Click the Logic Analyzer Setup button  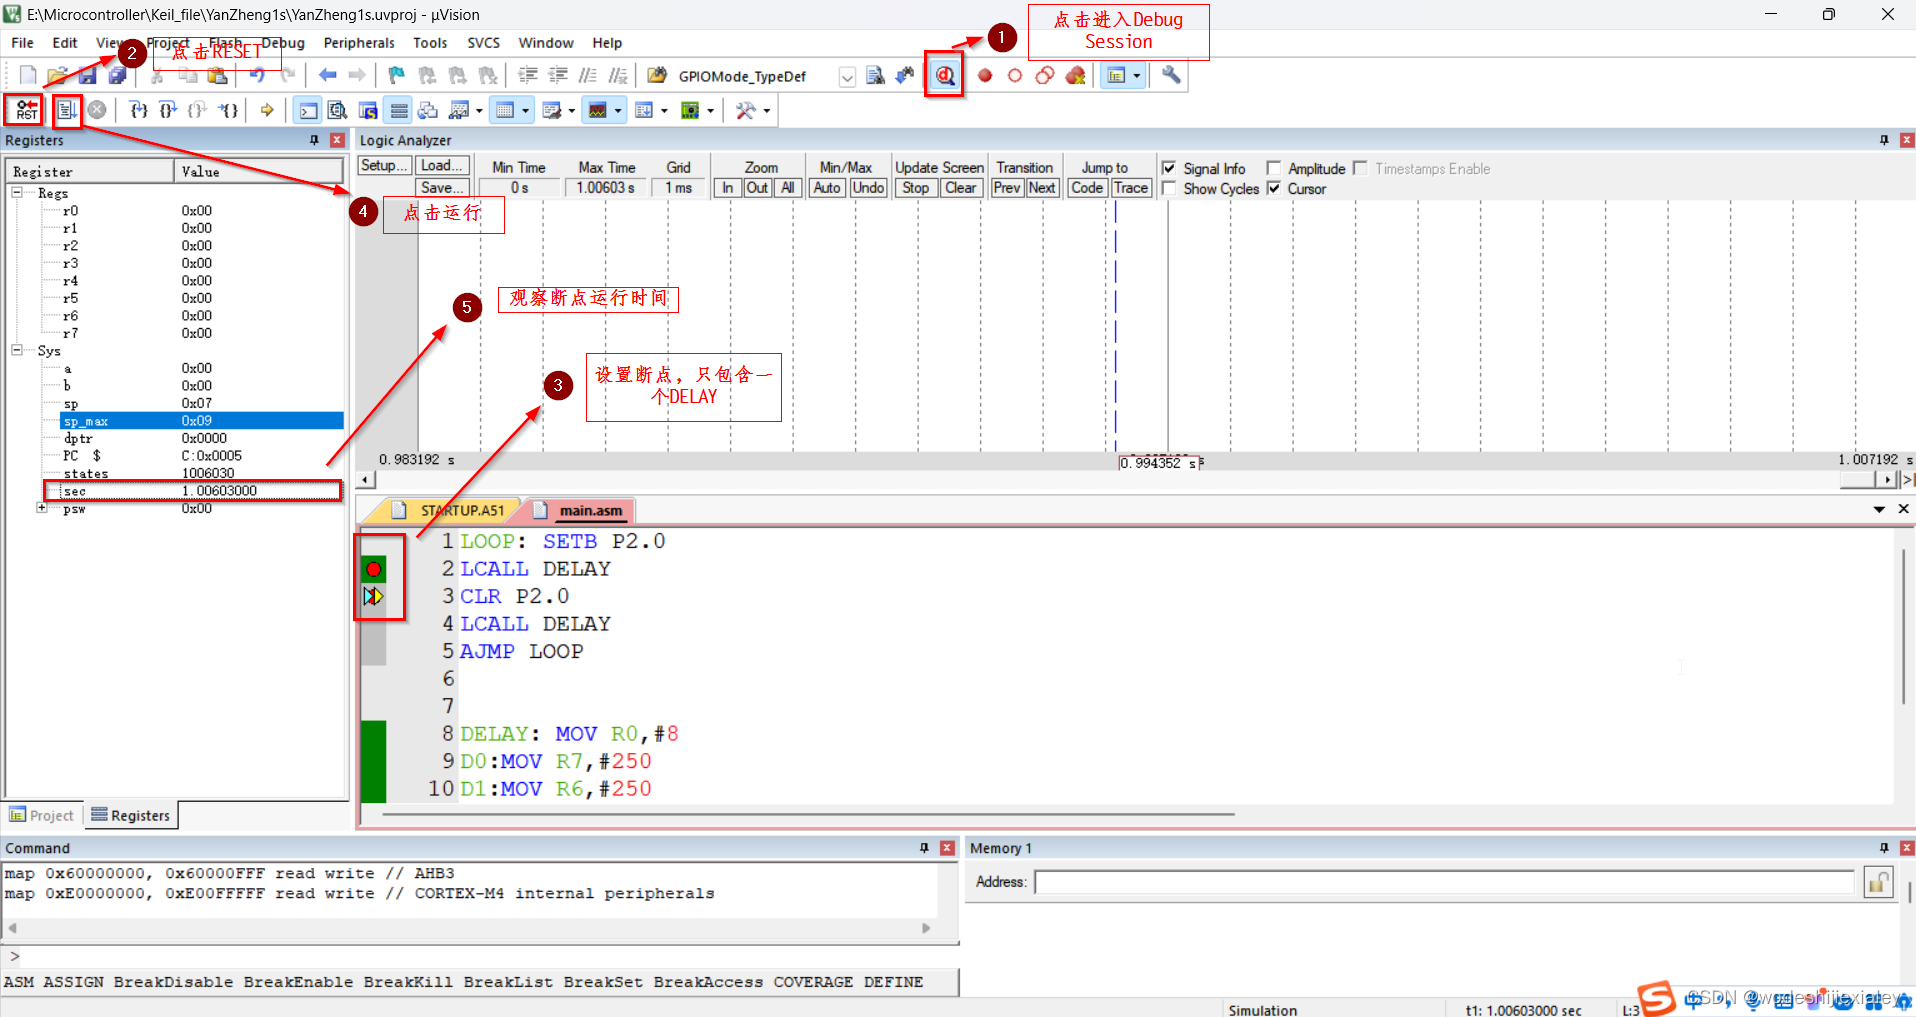point(384,166)
